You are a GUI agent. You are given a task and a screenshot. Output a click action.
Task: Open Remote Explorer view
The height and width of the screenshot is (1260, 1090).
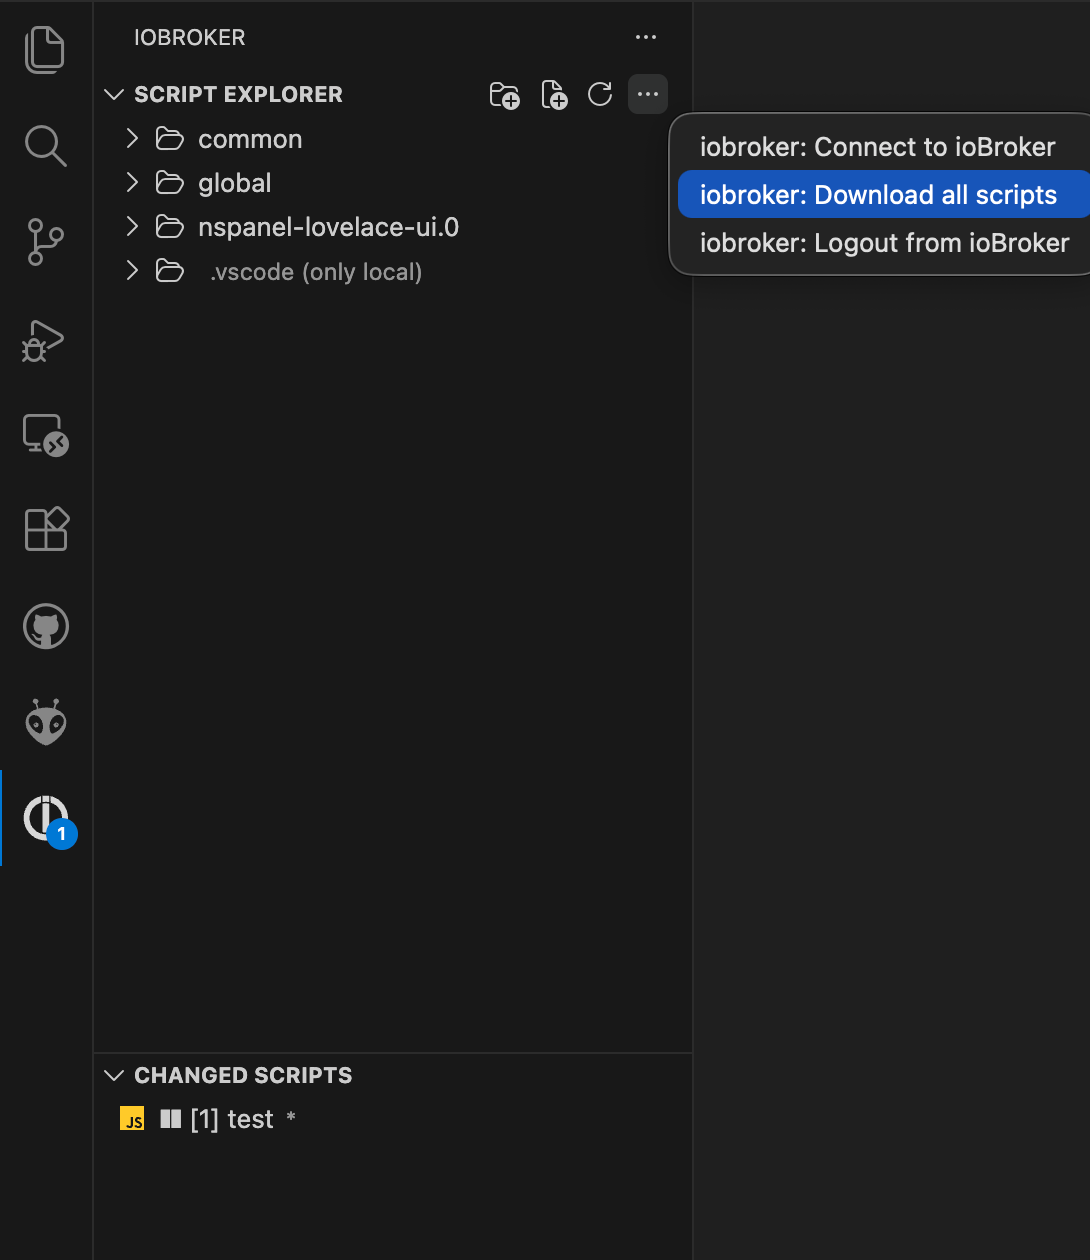pos(45,435)
